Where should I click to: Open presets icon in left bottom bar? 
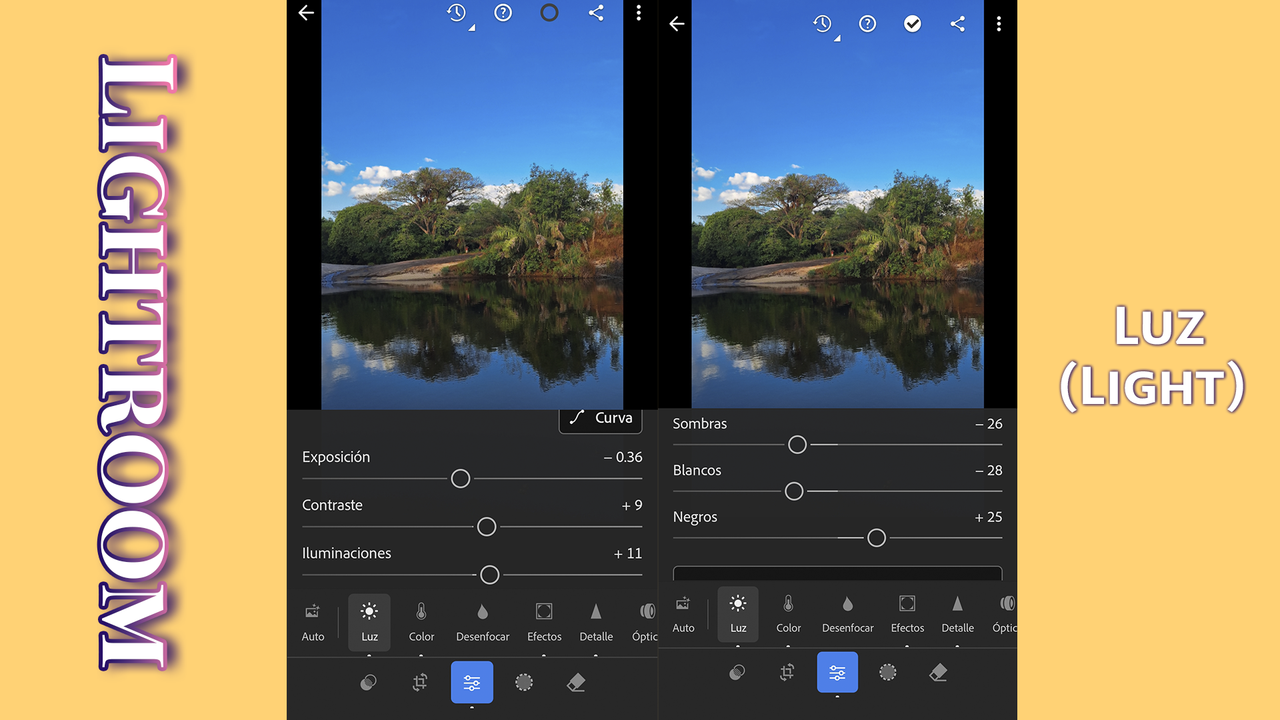368,682
